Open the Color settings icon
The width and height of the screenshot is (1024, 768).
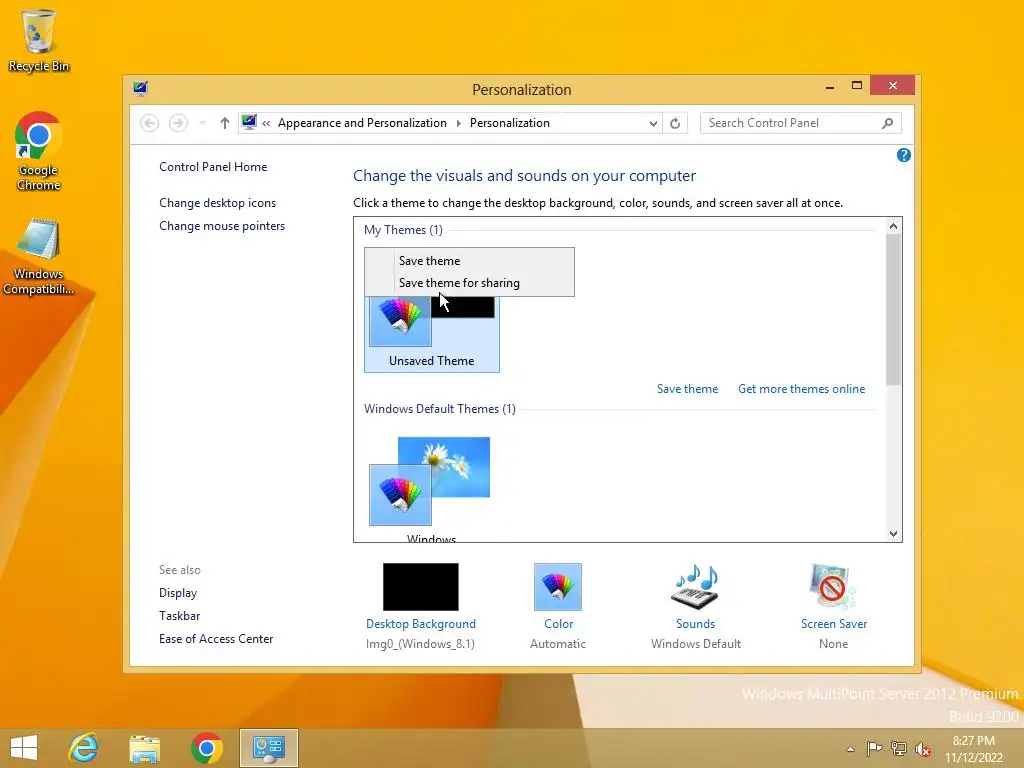558,586
